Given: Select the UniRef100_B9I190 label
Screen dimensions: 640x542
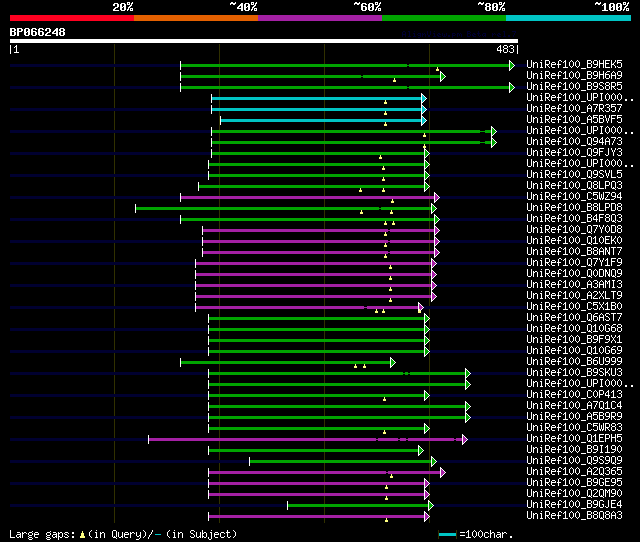Looking at the screenshot, I should (x=574, y=450).
